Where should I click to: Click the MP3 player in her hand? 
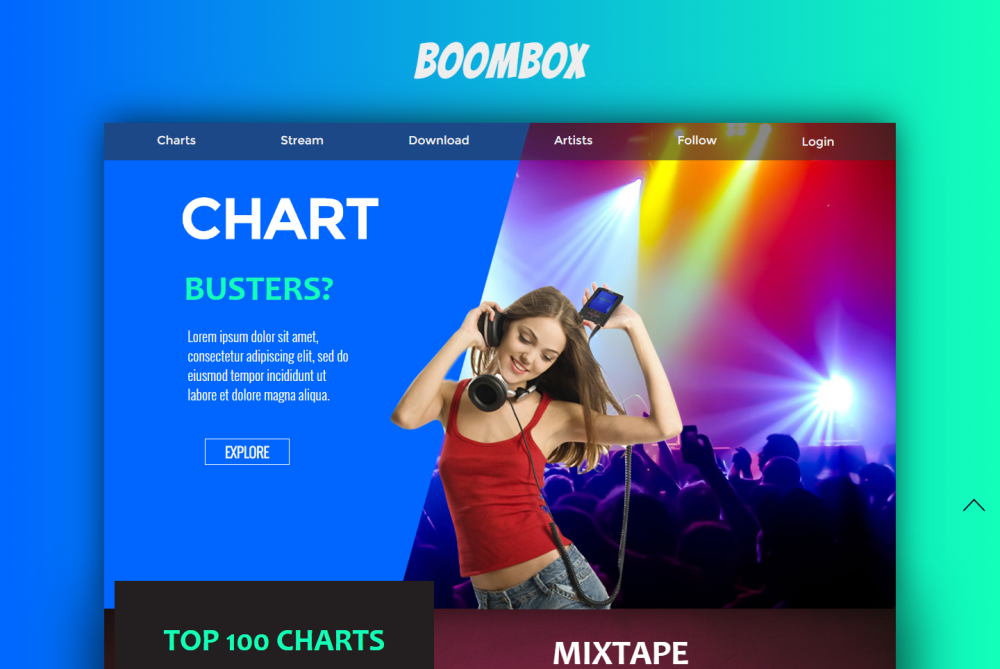tap(600, 305)
